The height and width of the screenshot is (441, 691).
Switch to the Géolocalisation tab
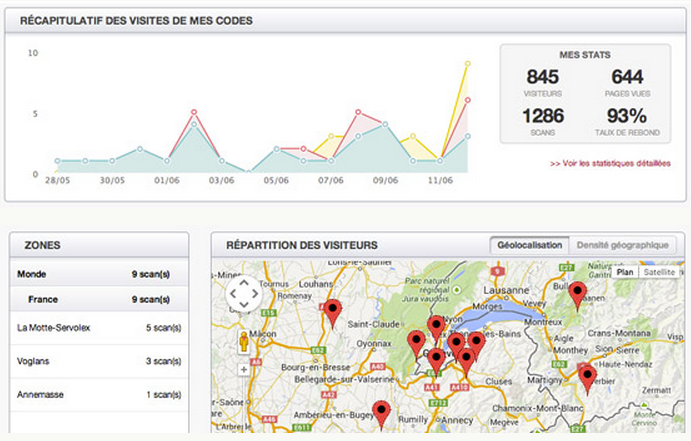tap(529, 245)
